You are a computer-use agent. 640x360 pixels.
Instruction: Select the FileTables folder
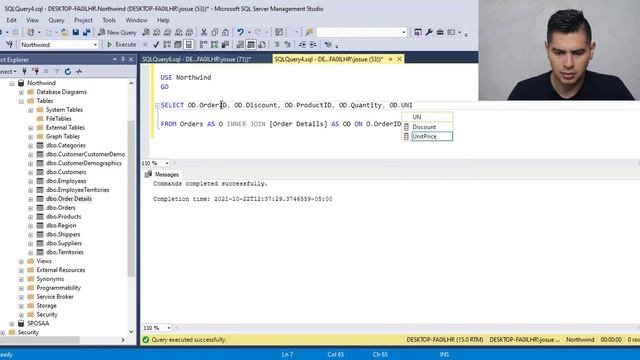(x=58, y=118)
